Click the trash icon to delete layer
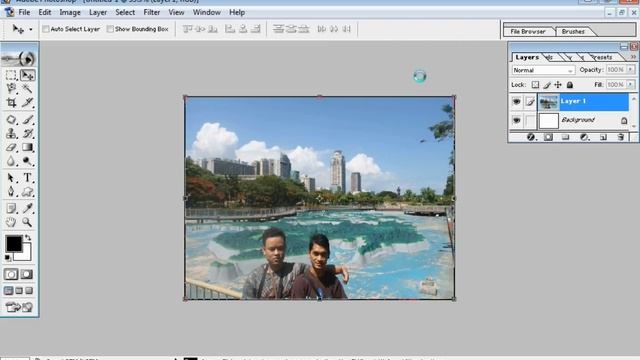The width and height of the screenshot is (640, 360). [x=621, y=137]
